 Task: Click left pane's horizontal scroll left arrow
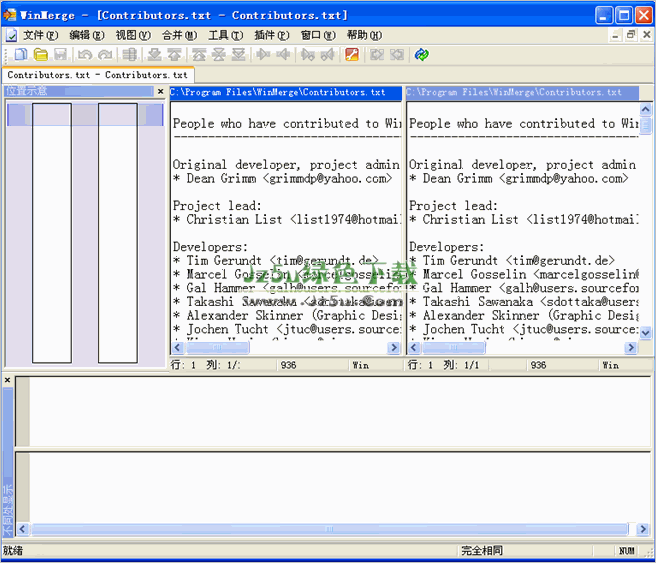pos(177,348)
